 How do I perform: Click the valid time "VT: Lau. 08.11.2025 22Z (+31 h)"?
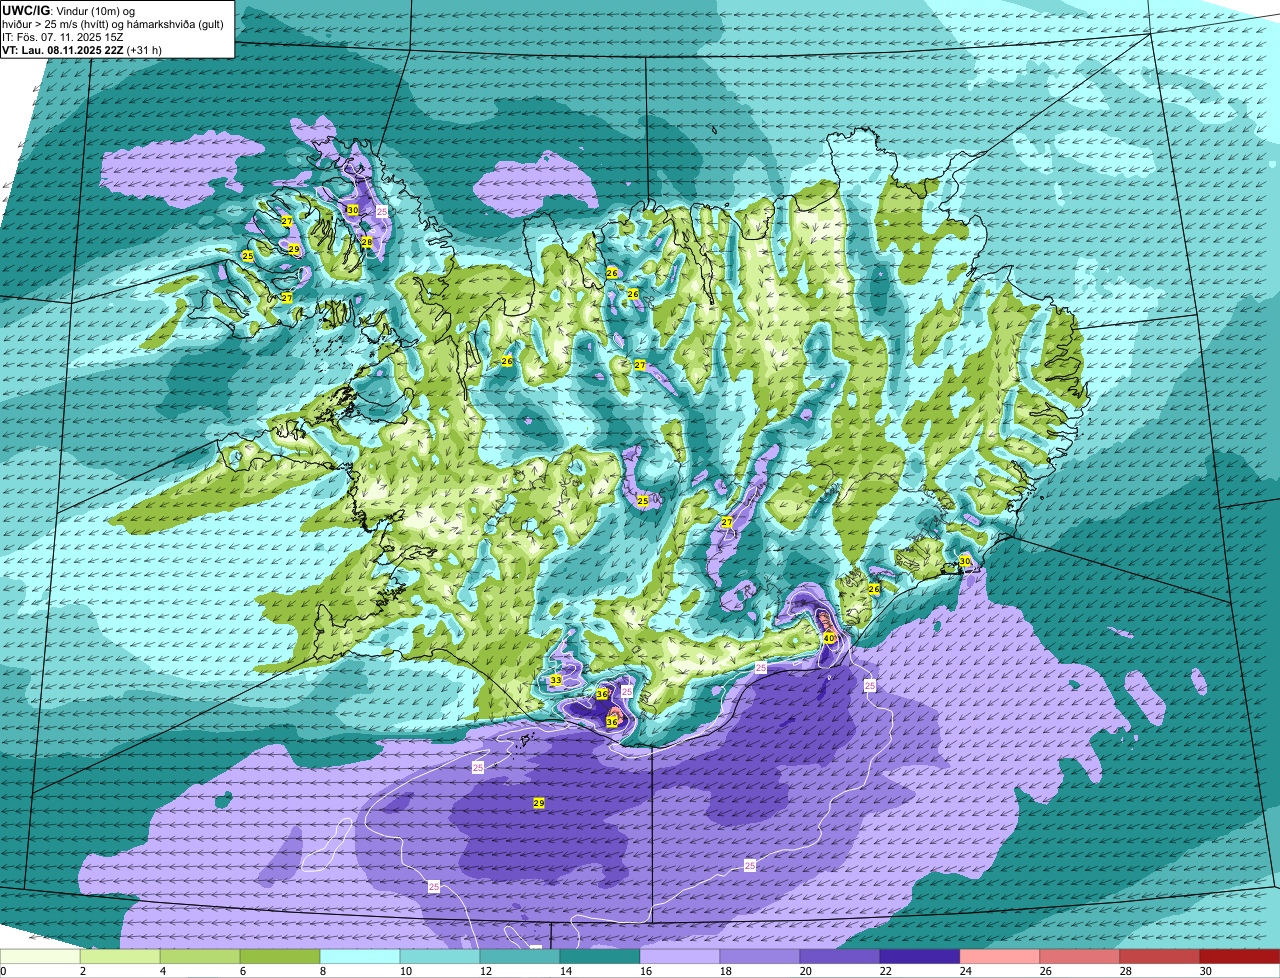click(82, 49)
